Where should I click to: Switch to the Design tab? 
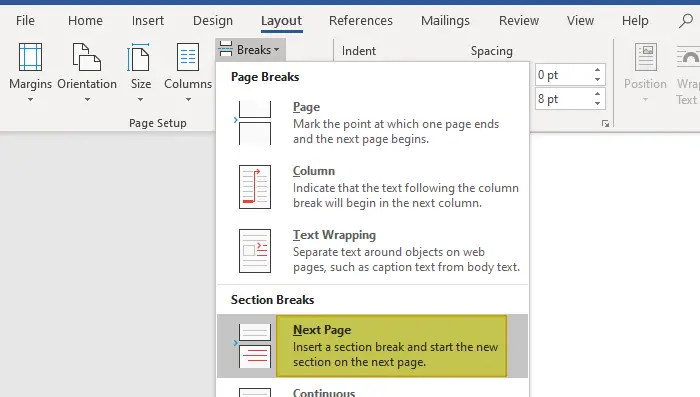[213, 21]
